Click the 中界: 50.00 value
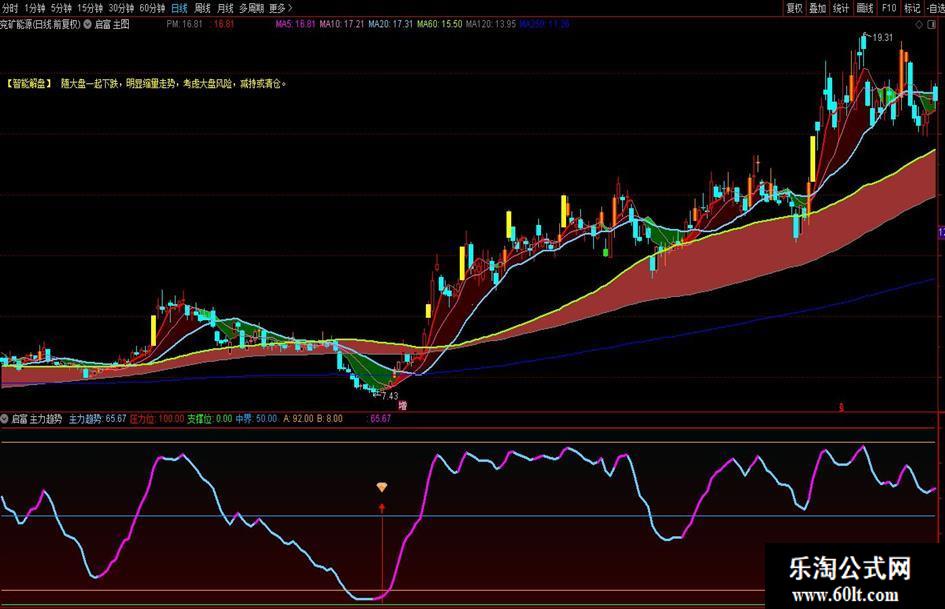The image size is (945, 609). (x=256, y=418)
